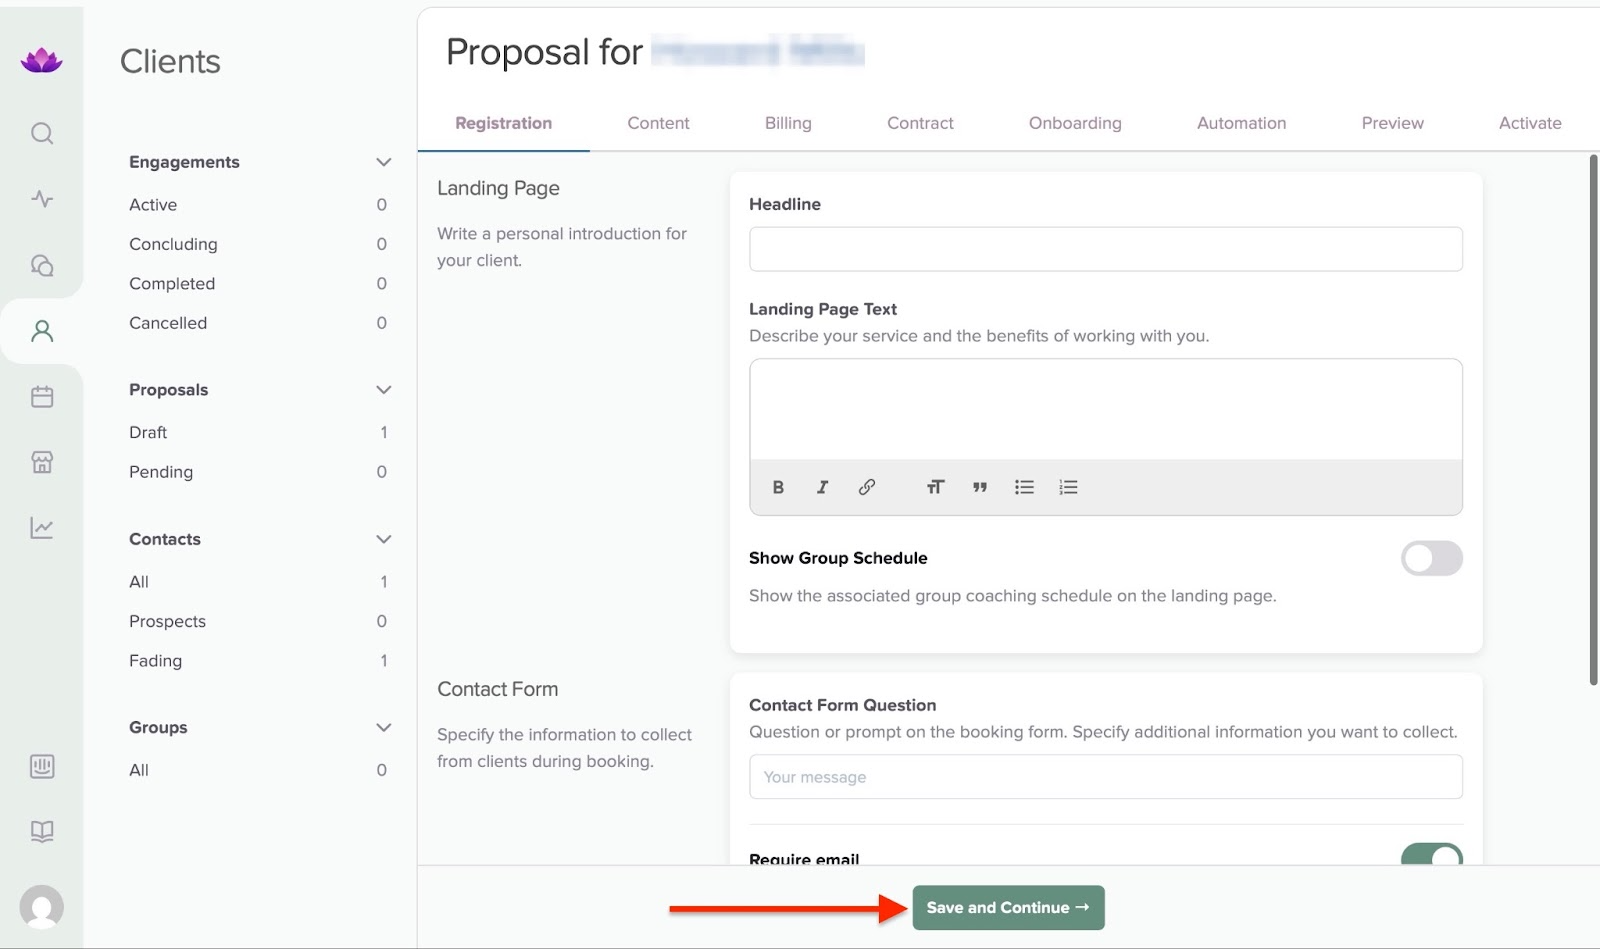Open the analytics chart icon
The height and width of the screenshot is (949, 1600).
click(42, 528)
